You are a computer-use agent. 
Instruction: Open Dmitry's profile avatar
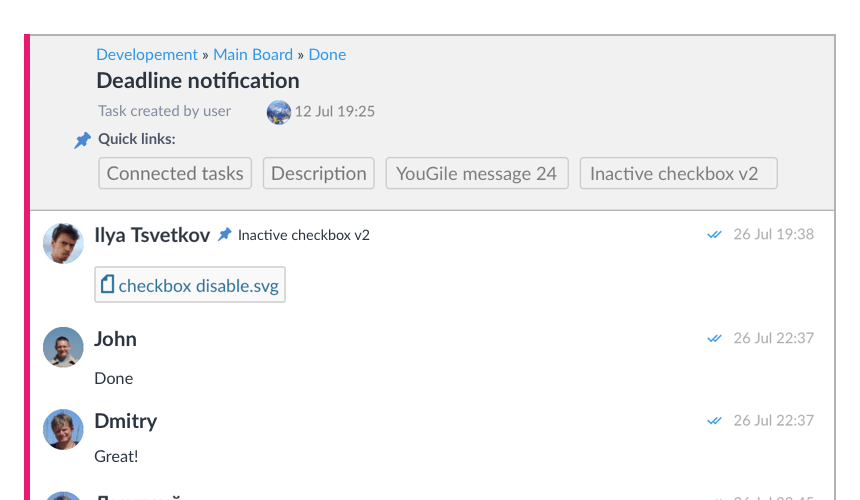tap(63, 429)
